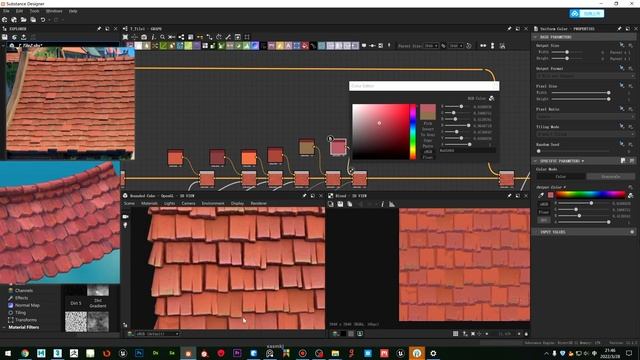Open the Windows menu
This screenshot has height=360, width=640.
[54, 11]
